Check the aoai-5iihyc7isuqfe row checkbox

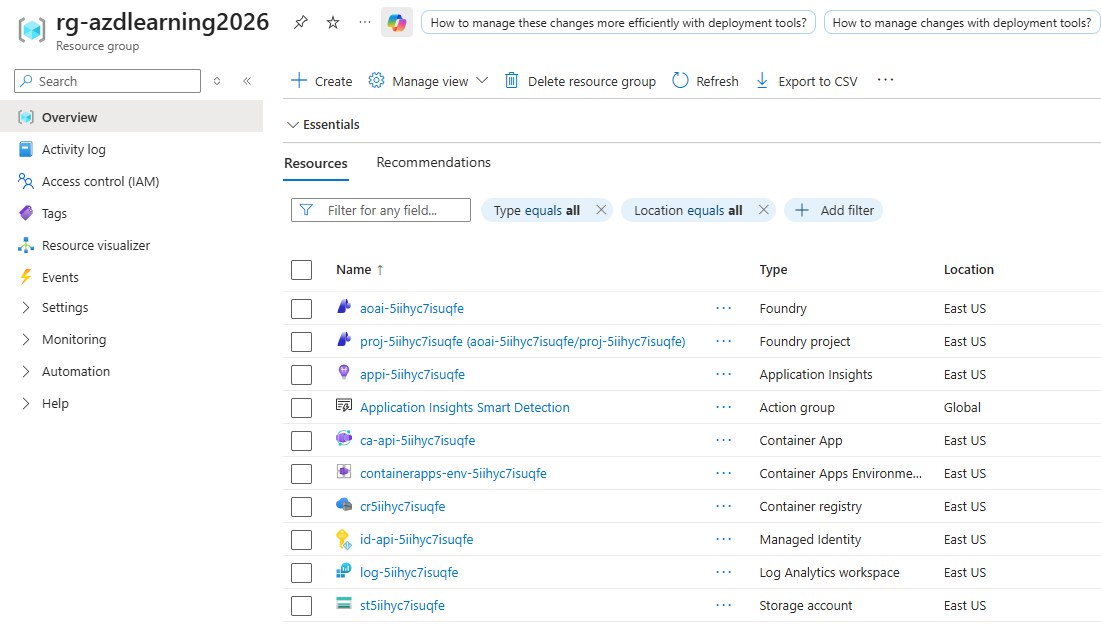click(x=301, y=309)
